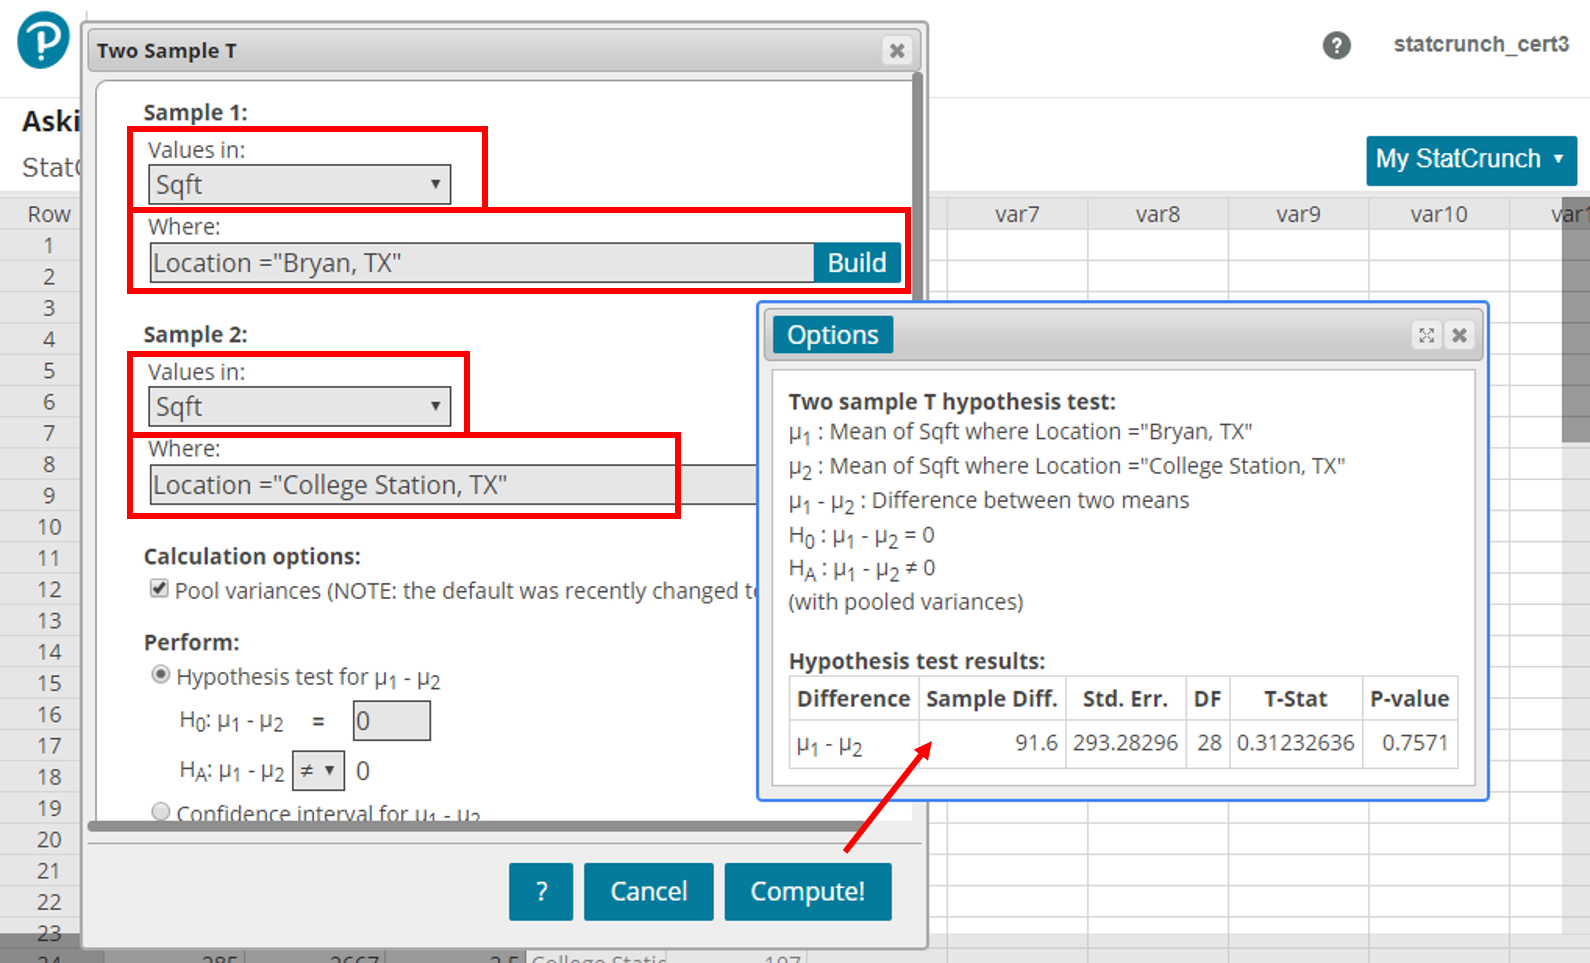The image size is (1590, 963).
Task: Open the My StatCrunch dropdown menu
Action: pos(1471,159)
